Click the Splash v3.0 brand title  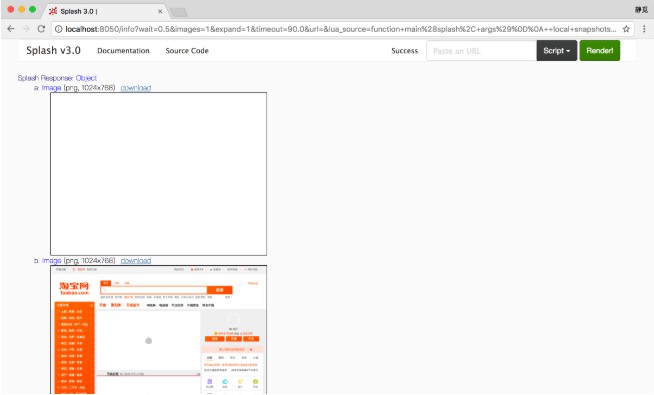[x=53, y=50]
